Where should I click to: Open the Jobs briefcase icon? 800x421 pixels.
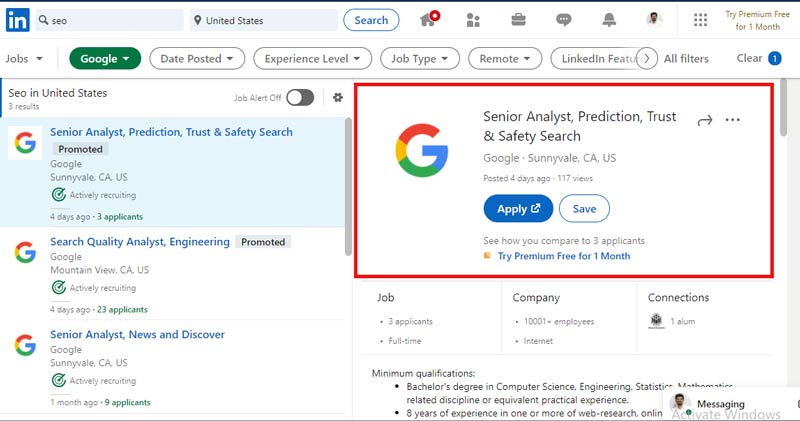[518, 20]
